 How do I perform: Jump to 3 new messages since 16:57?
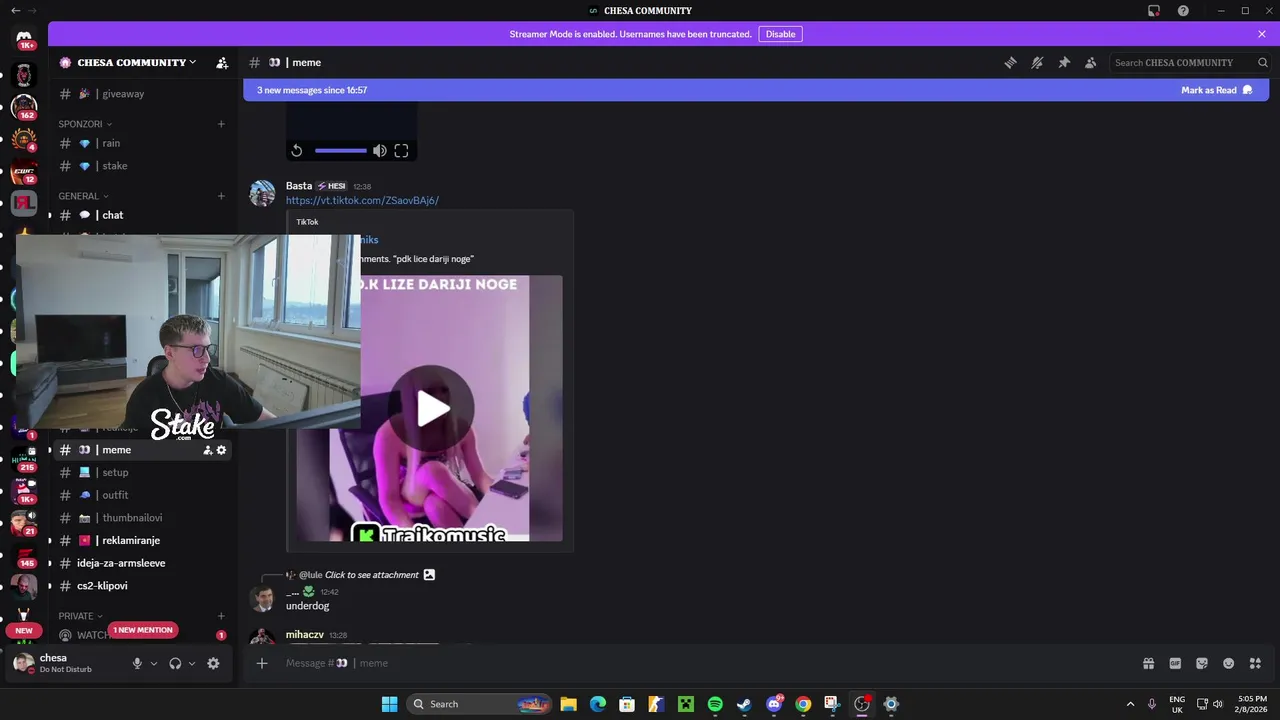coord(312,90)
